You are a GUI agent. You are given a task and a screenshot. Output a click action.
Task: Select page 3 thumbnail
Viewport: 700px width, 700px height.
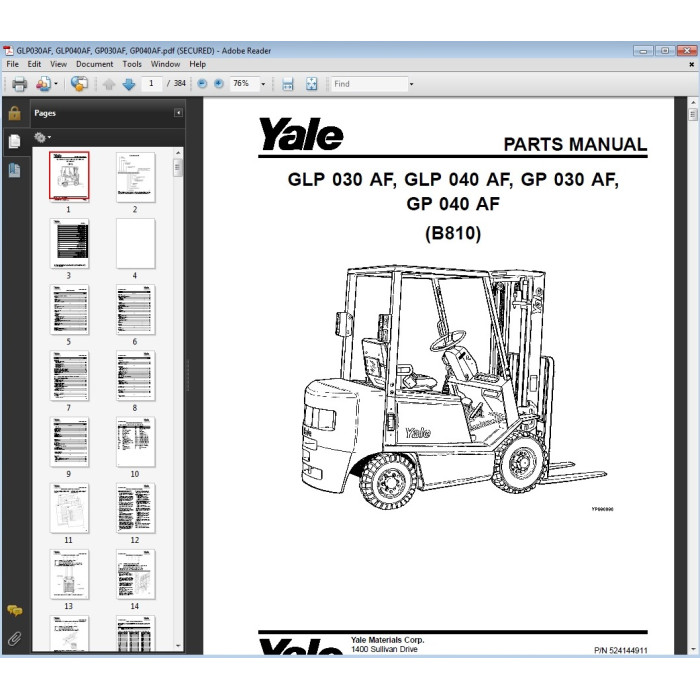point(69,243)
